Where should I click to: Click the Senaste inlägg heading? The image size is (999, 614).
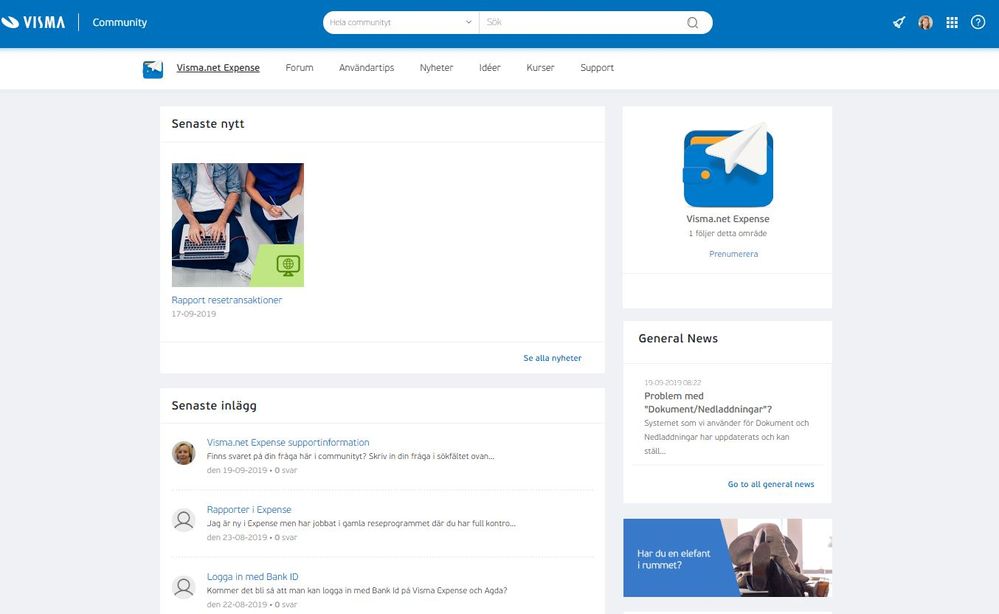click(x=214, y=406)
